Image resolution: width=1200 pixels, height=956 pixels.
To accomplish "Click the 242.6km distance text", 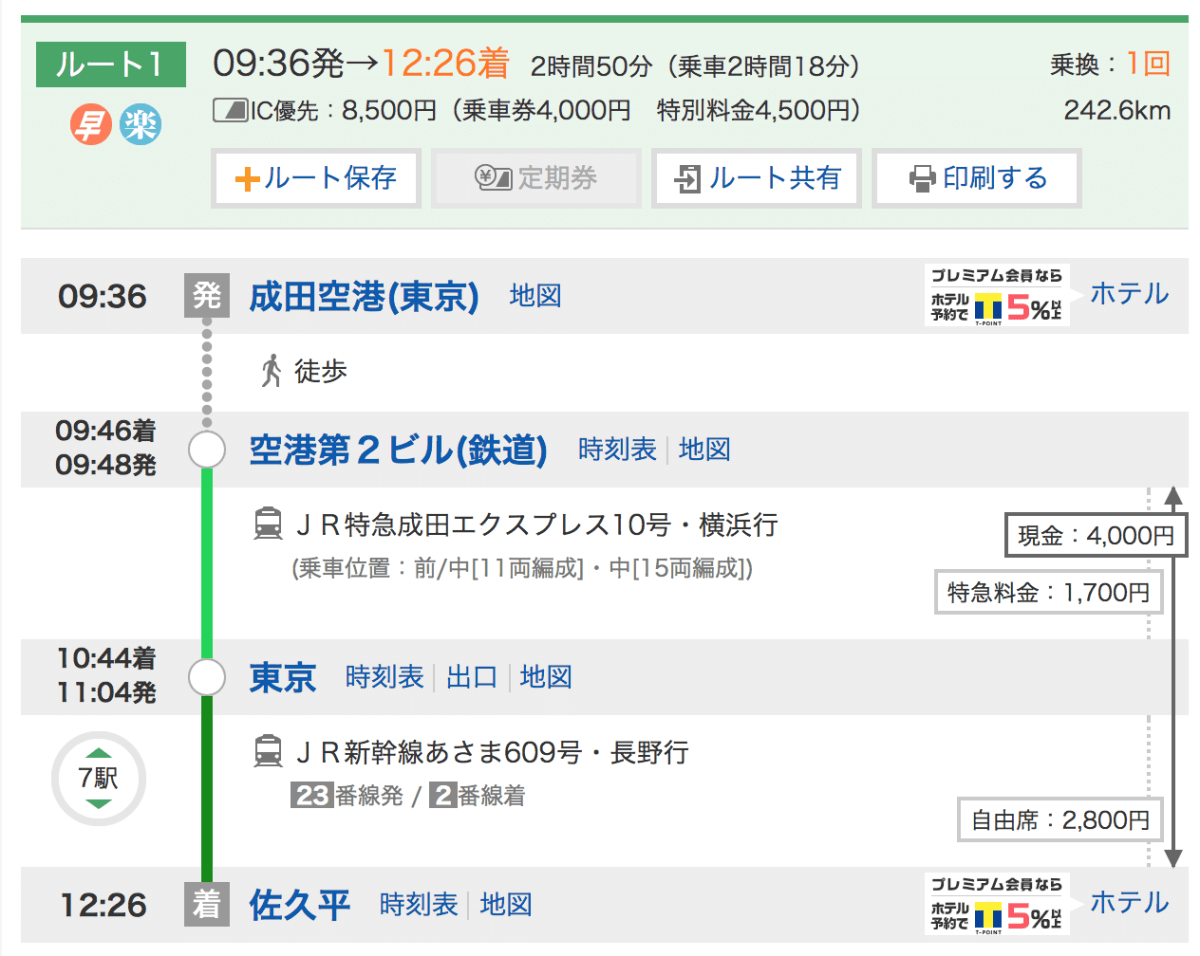I will pyautogui.click(x=1117, y=110).
